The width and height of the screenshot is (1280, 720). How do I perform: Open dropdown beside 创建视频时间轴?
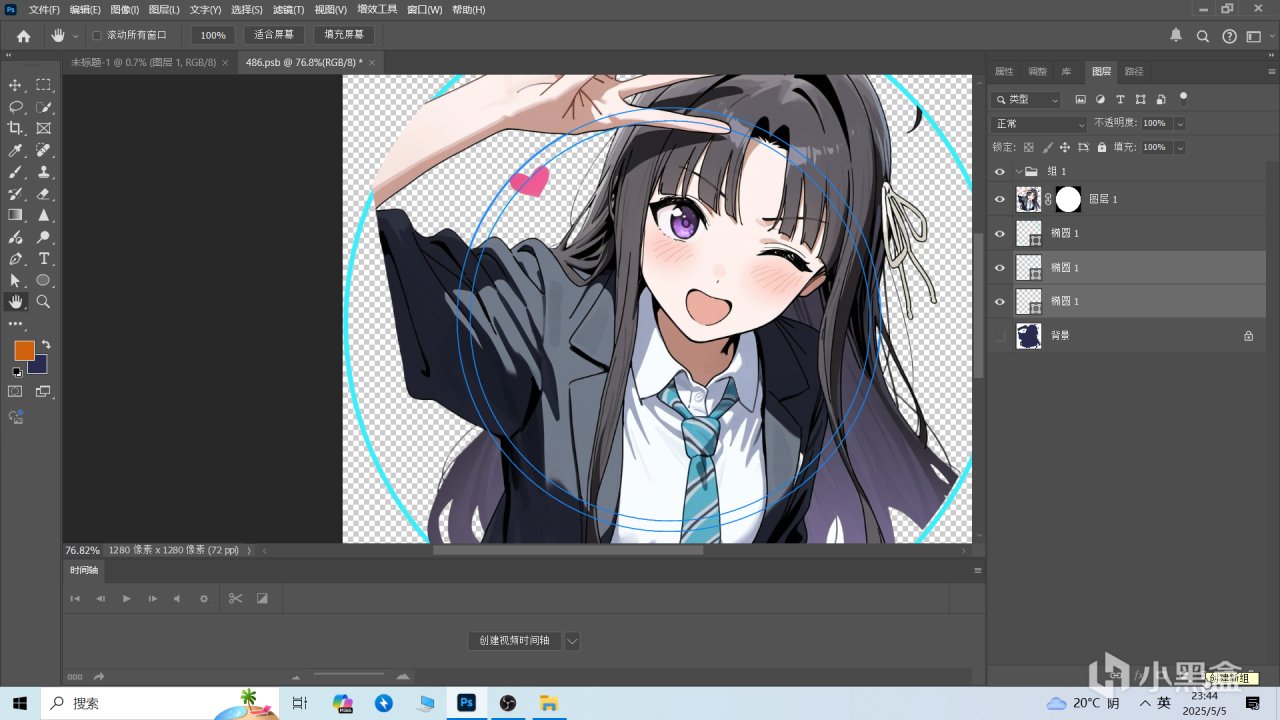click(x=572, y=641)
